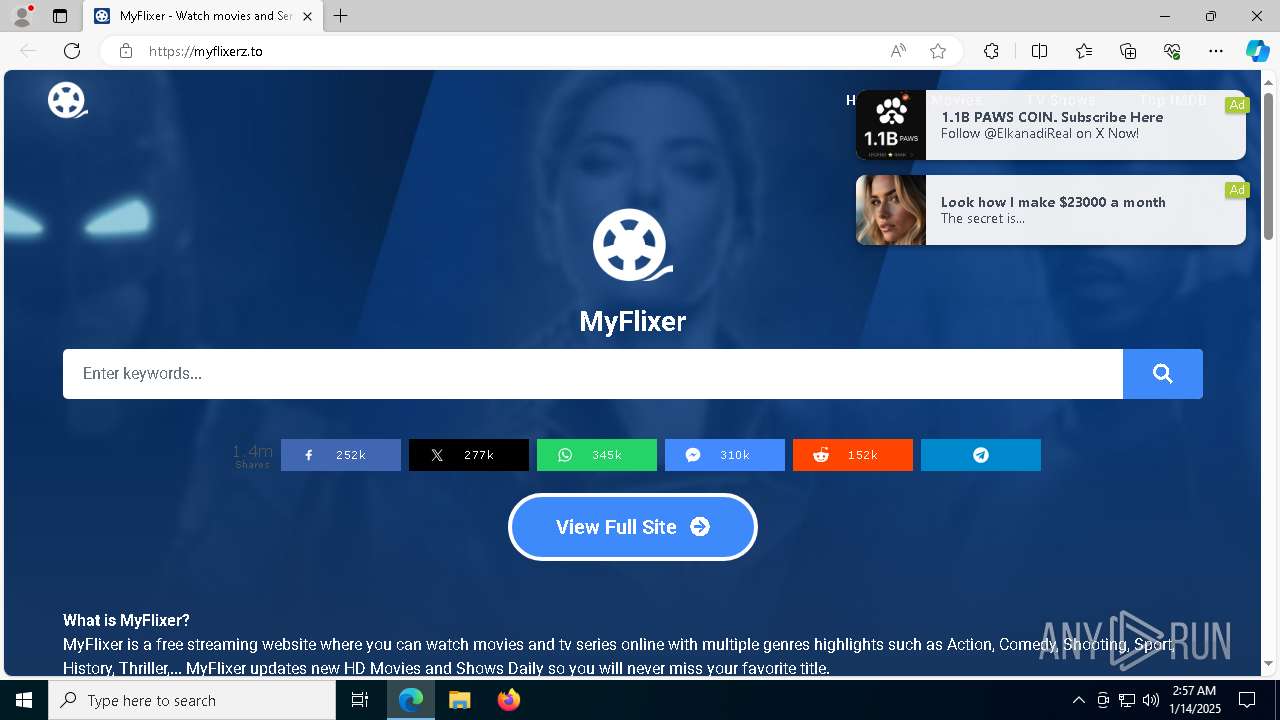Share on X (277k)

tap(469, 455)
